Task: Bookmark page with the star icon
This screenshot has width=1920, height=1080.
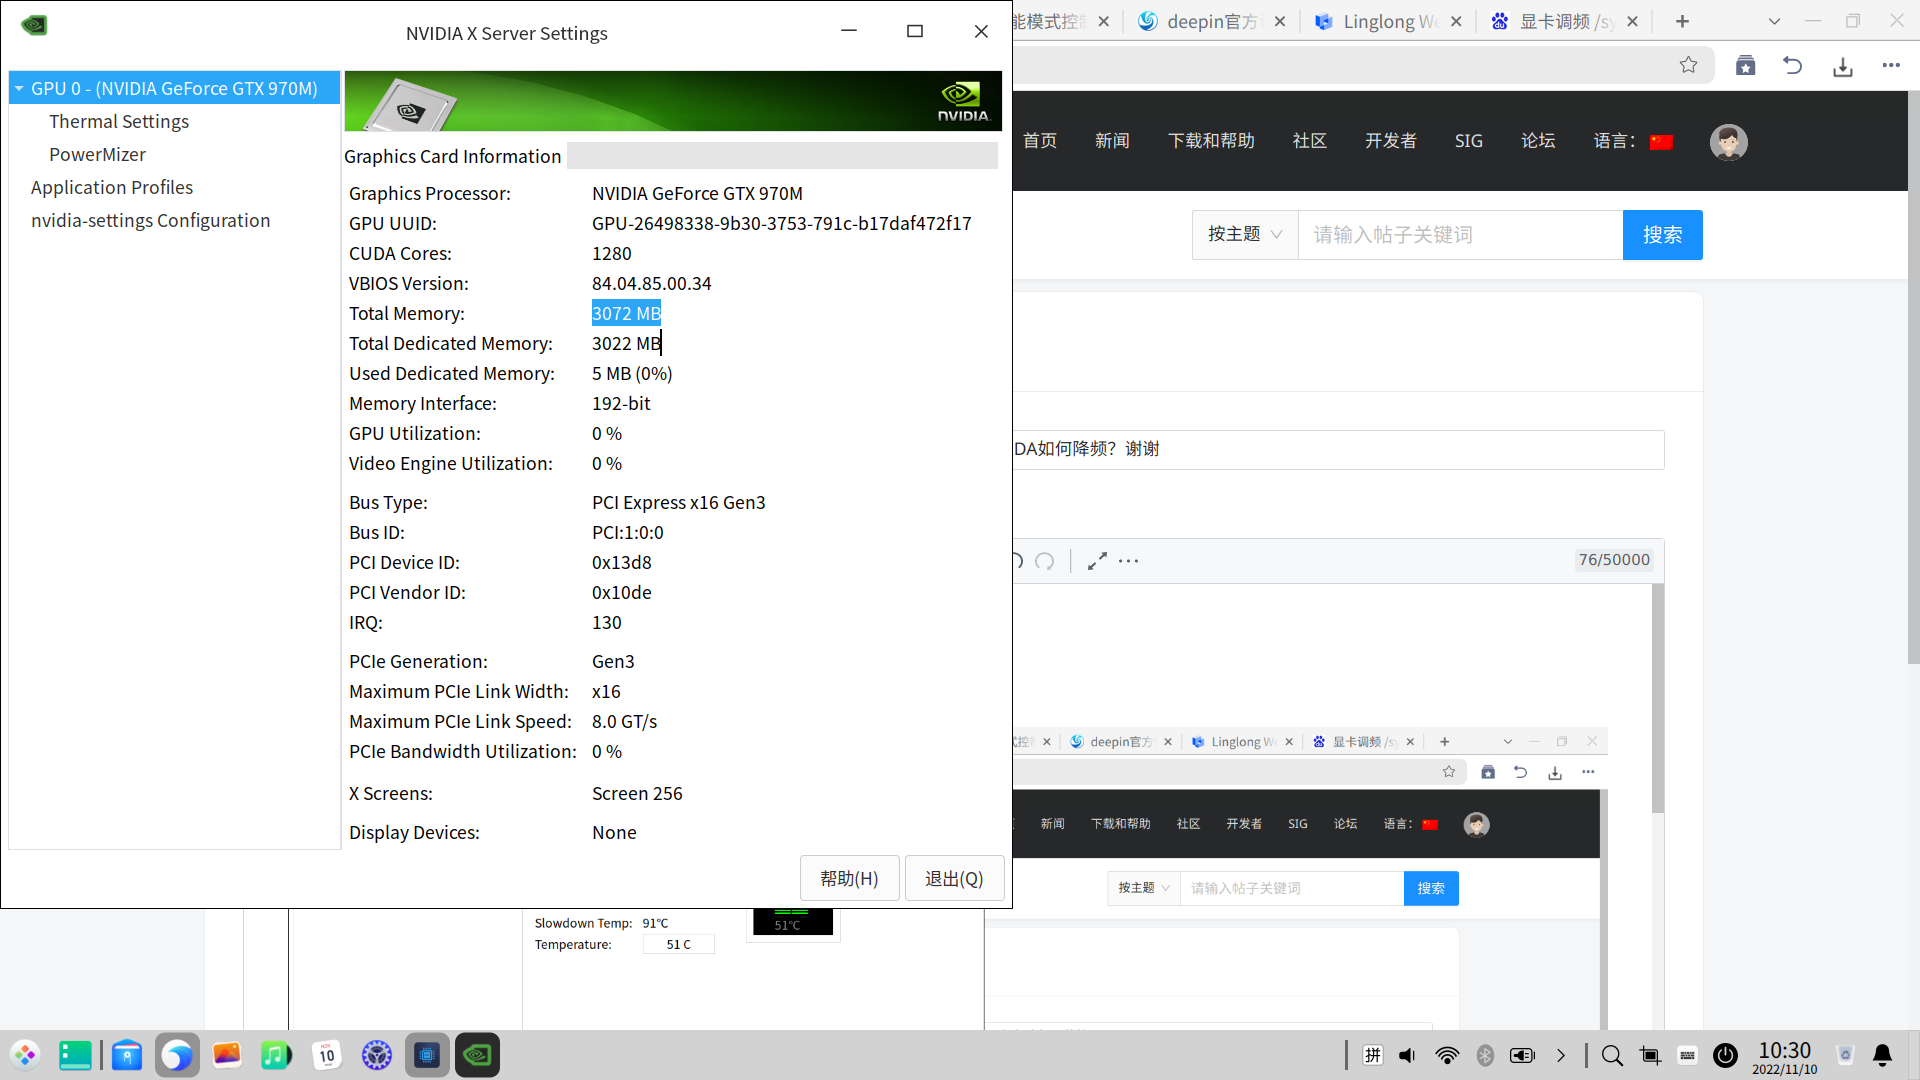Action: (1688, 66)
